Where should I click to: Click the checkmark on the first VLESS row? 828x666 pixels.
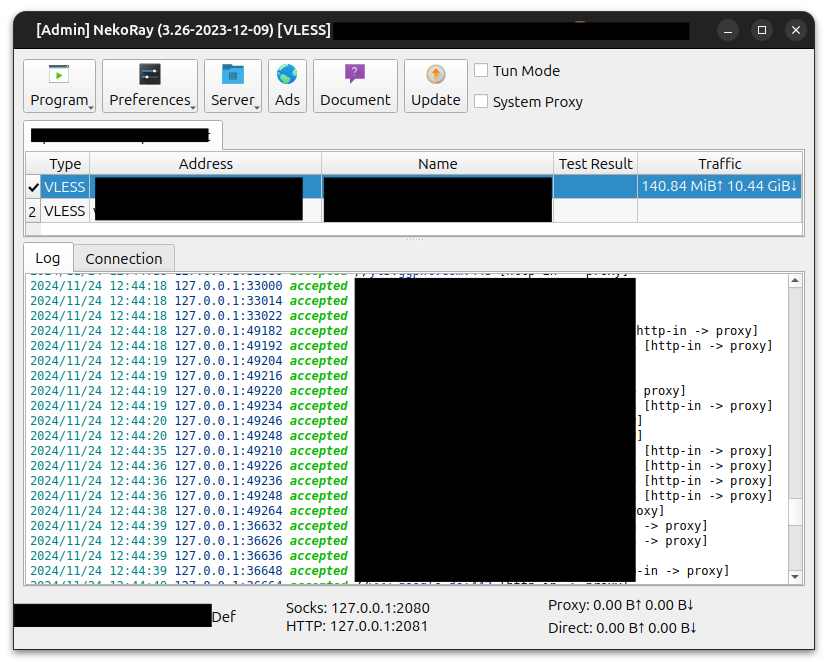(33, 187)
